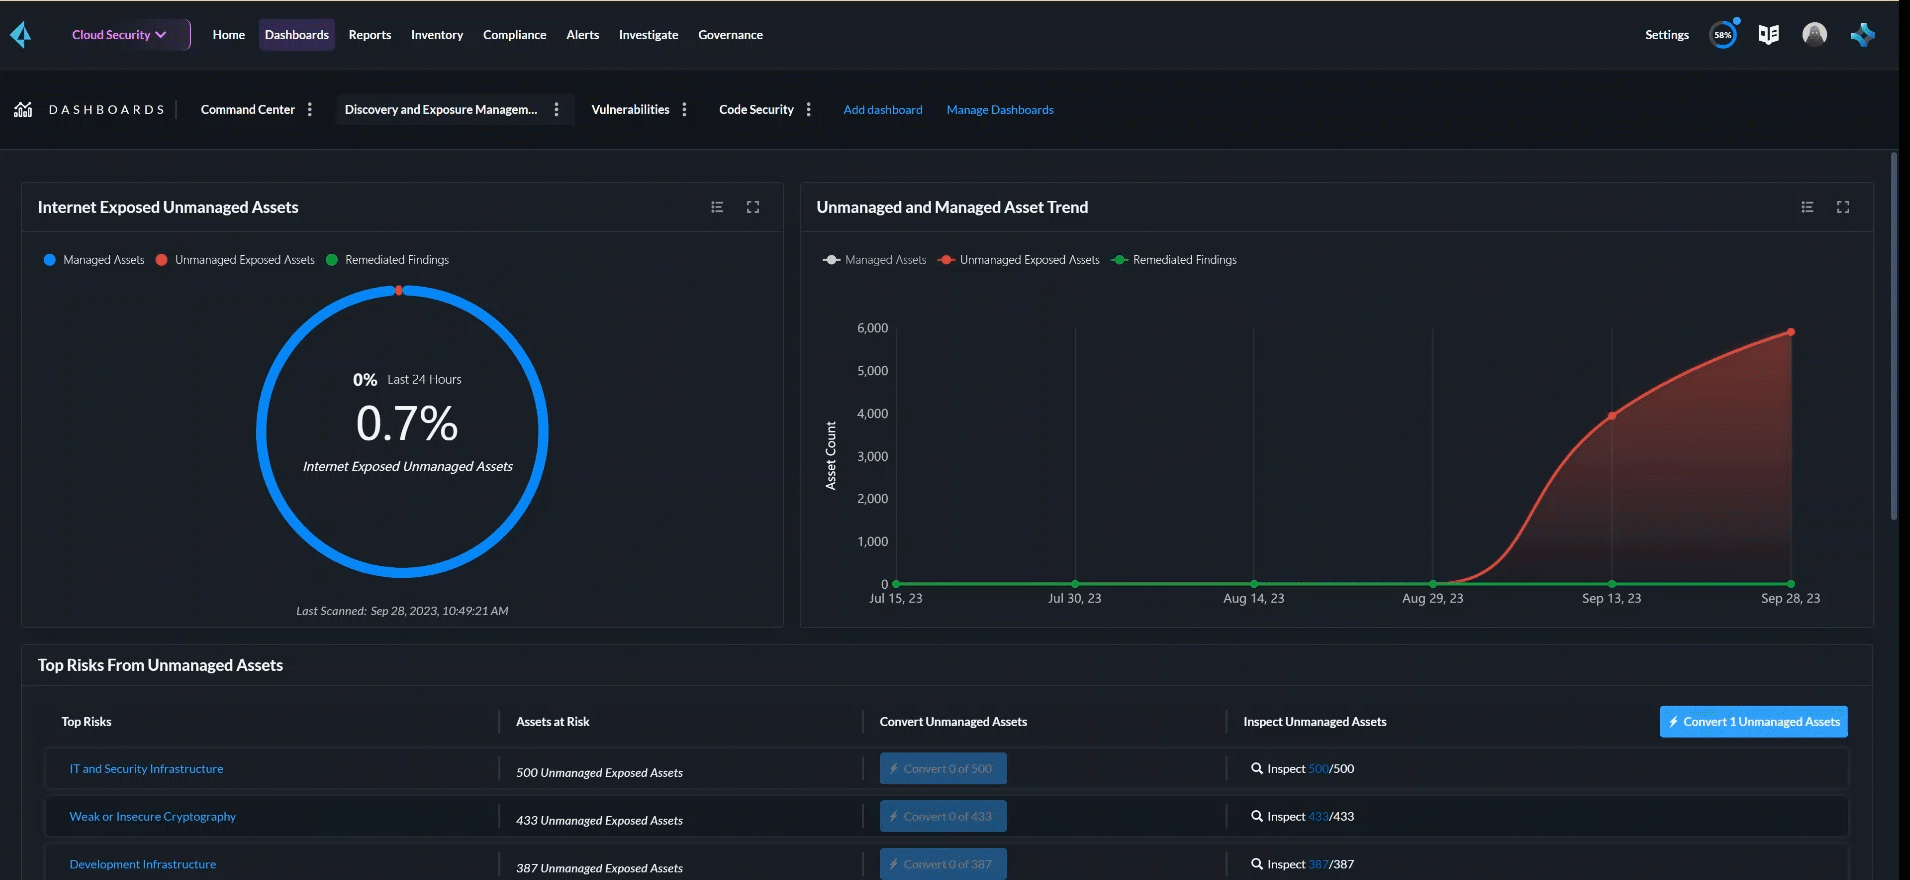Image resolution: width=1910 pixels, height=880 pixels.
Task: Switch to the Code Security dashboard tab
Action: pos(757,110)
